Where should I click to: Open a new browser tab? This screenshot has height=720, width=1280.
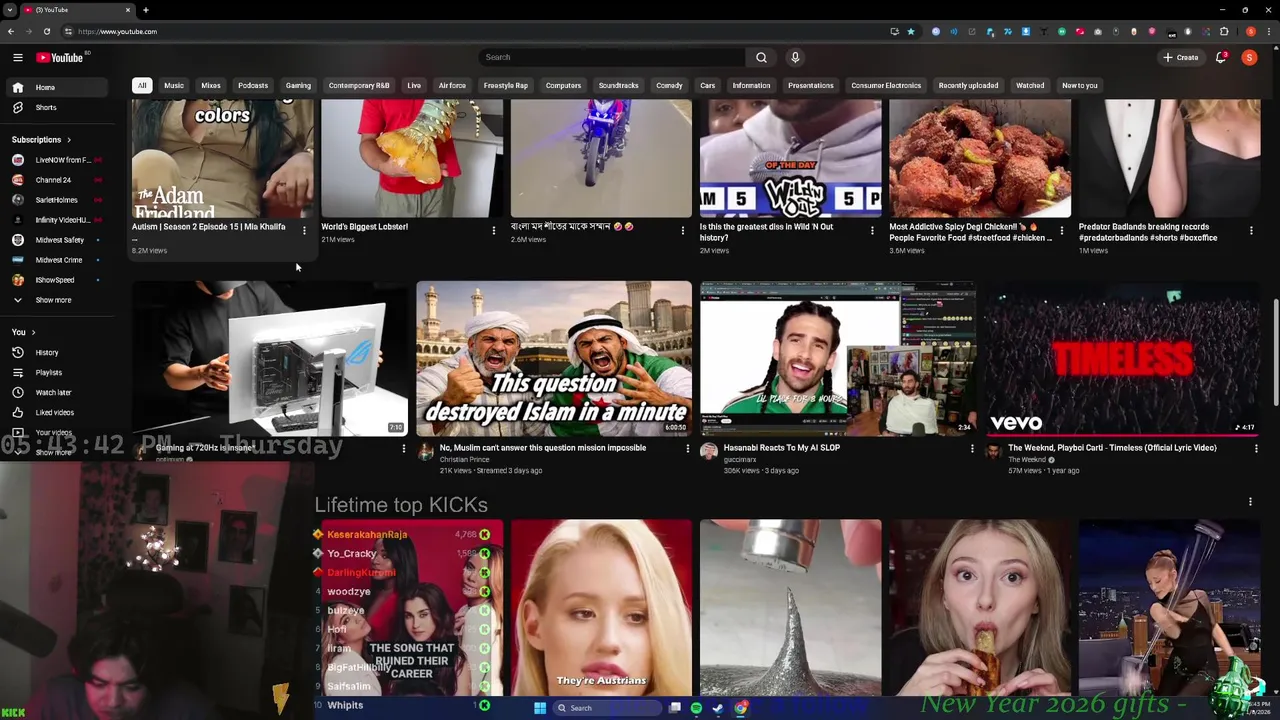(145, 10)
